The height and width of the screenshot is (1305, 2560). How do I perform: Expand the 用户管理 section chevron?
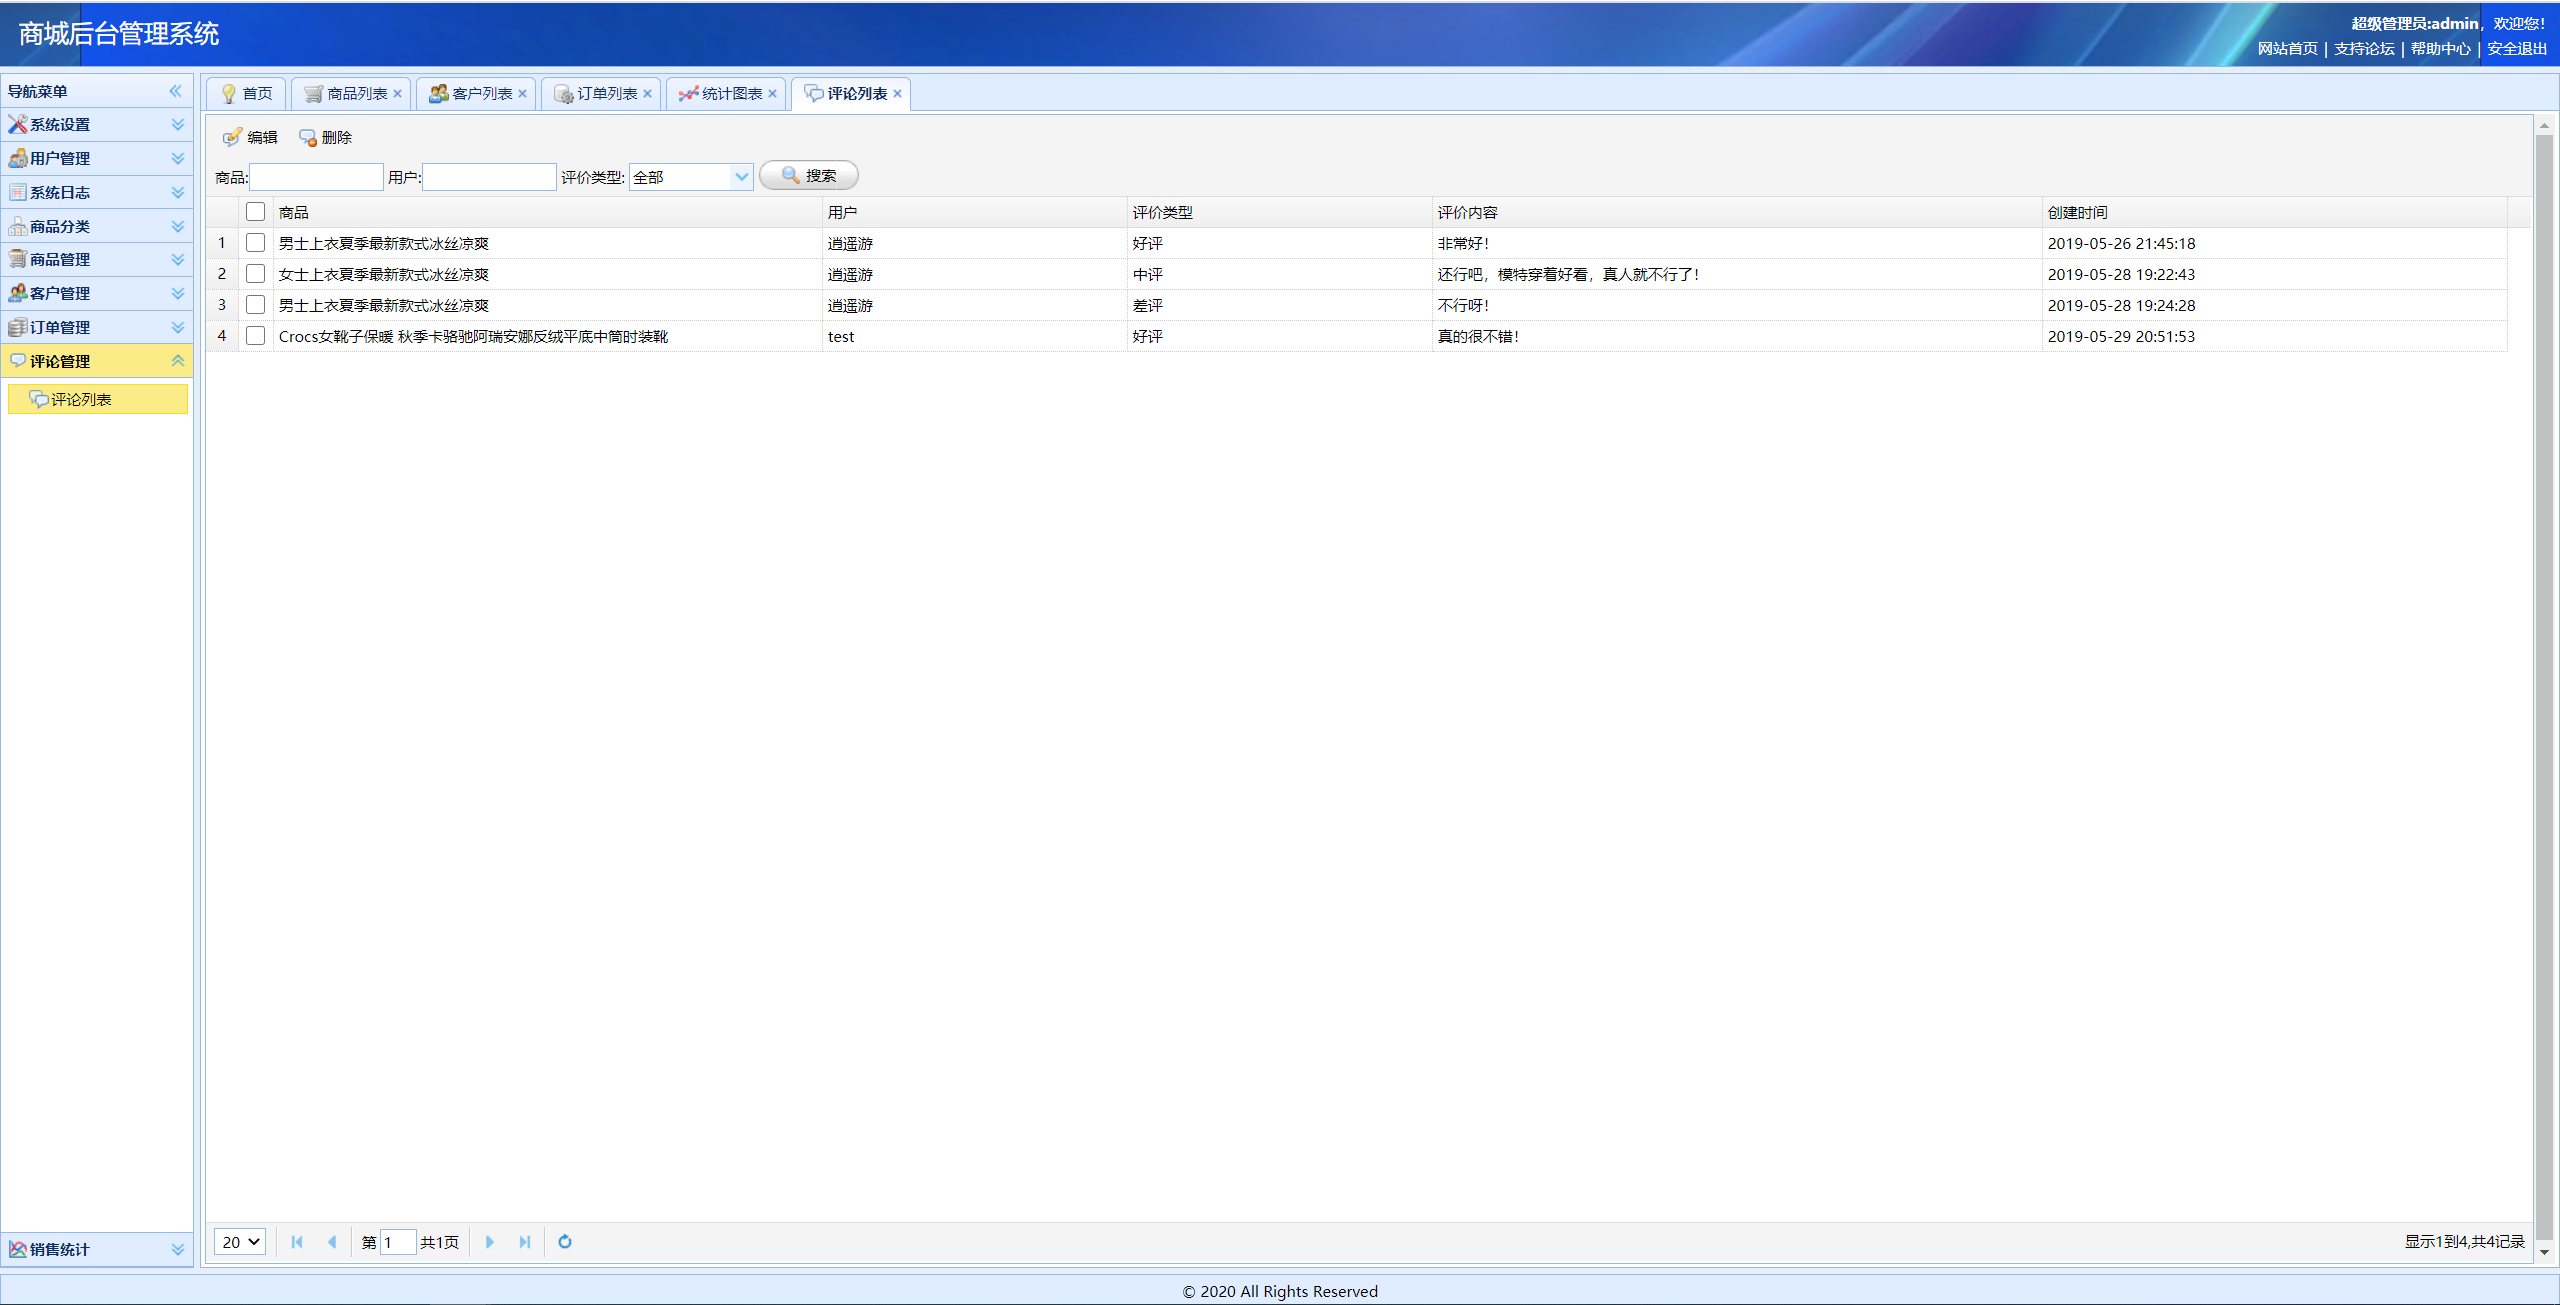[178, 158]
